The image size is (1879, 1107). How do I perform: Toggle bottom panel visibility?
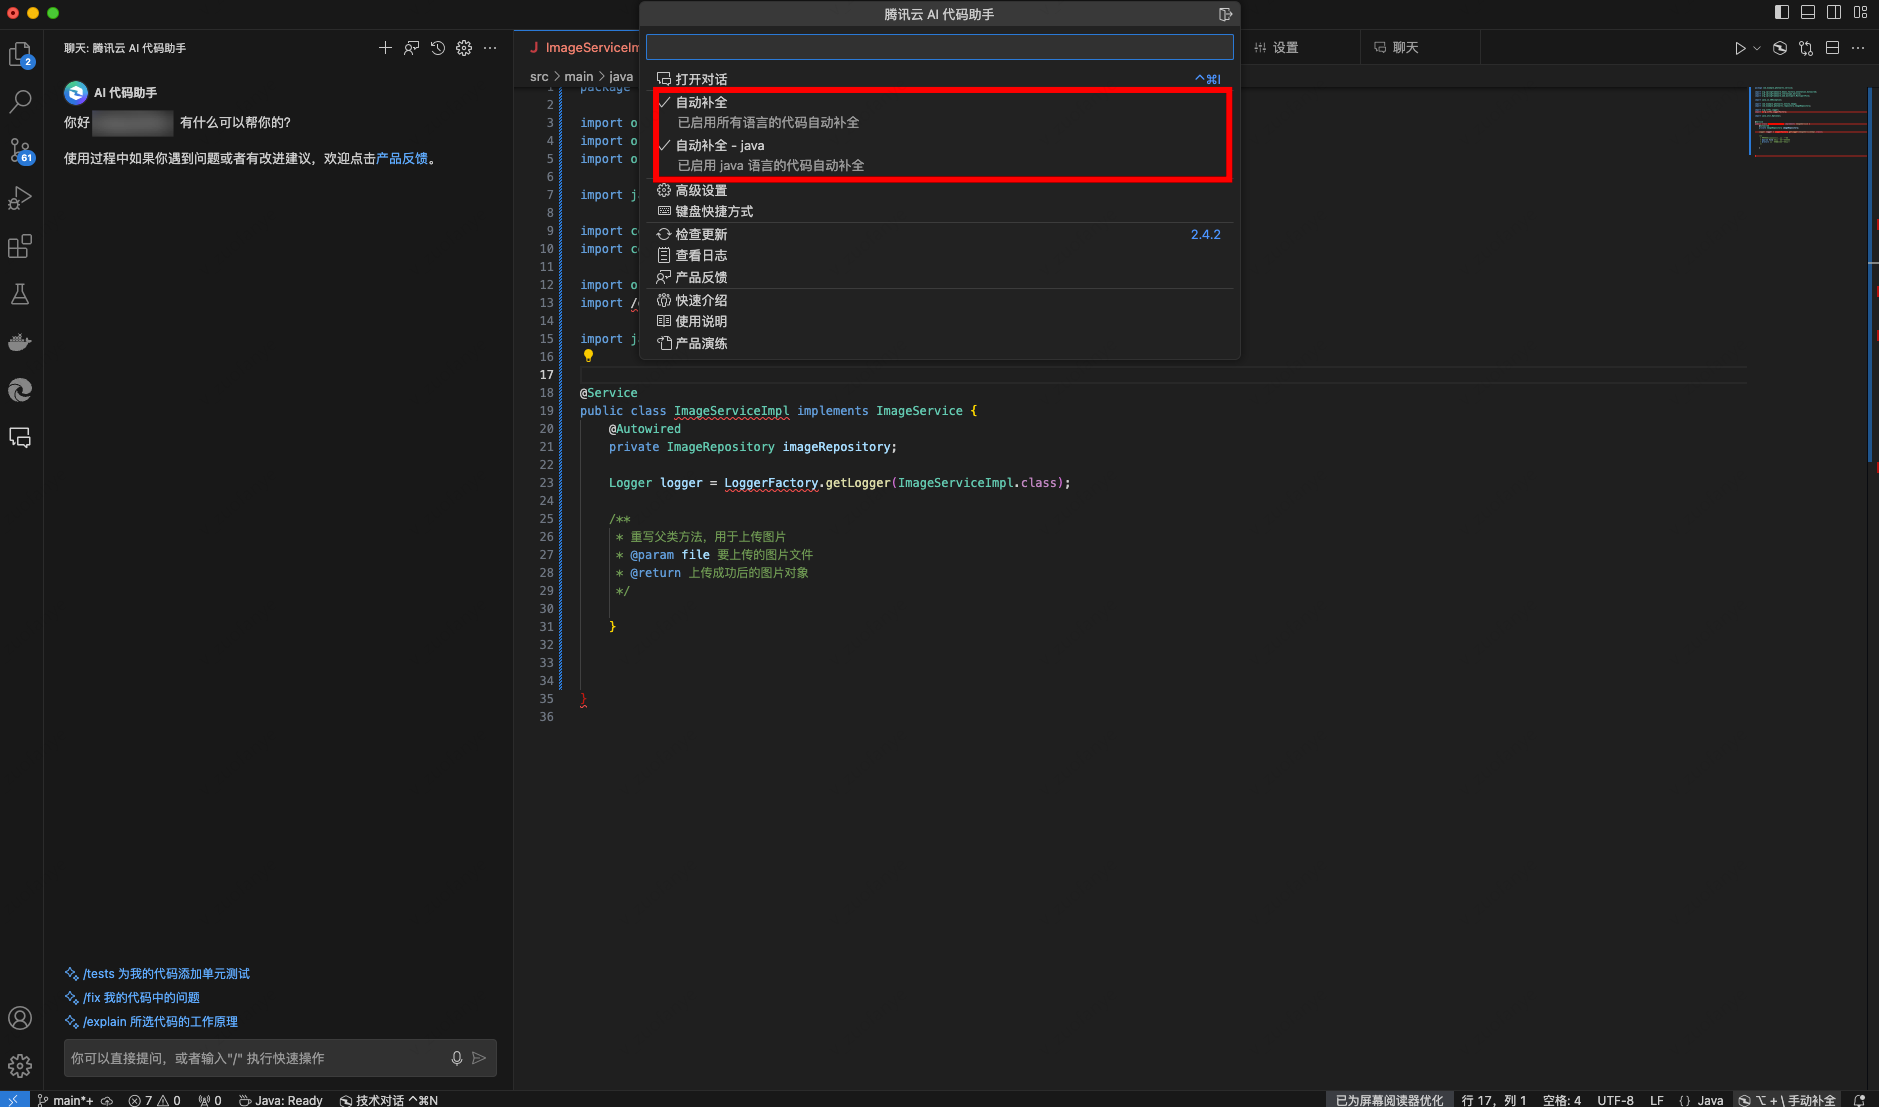pos(1808,13)
